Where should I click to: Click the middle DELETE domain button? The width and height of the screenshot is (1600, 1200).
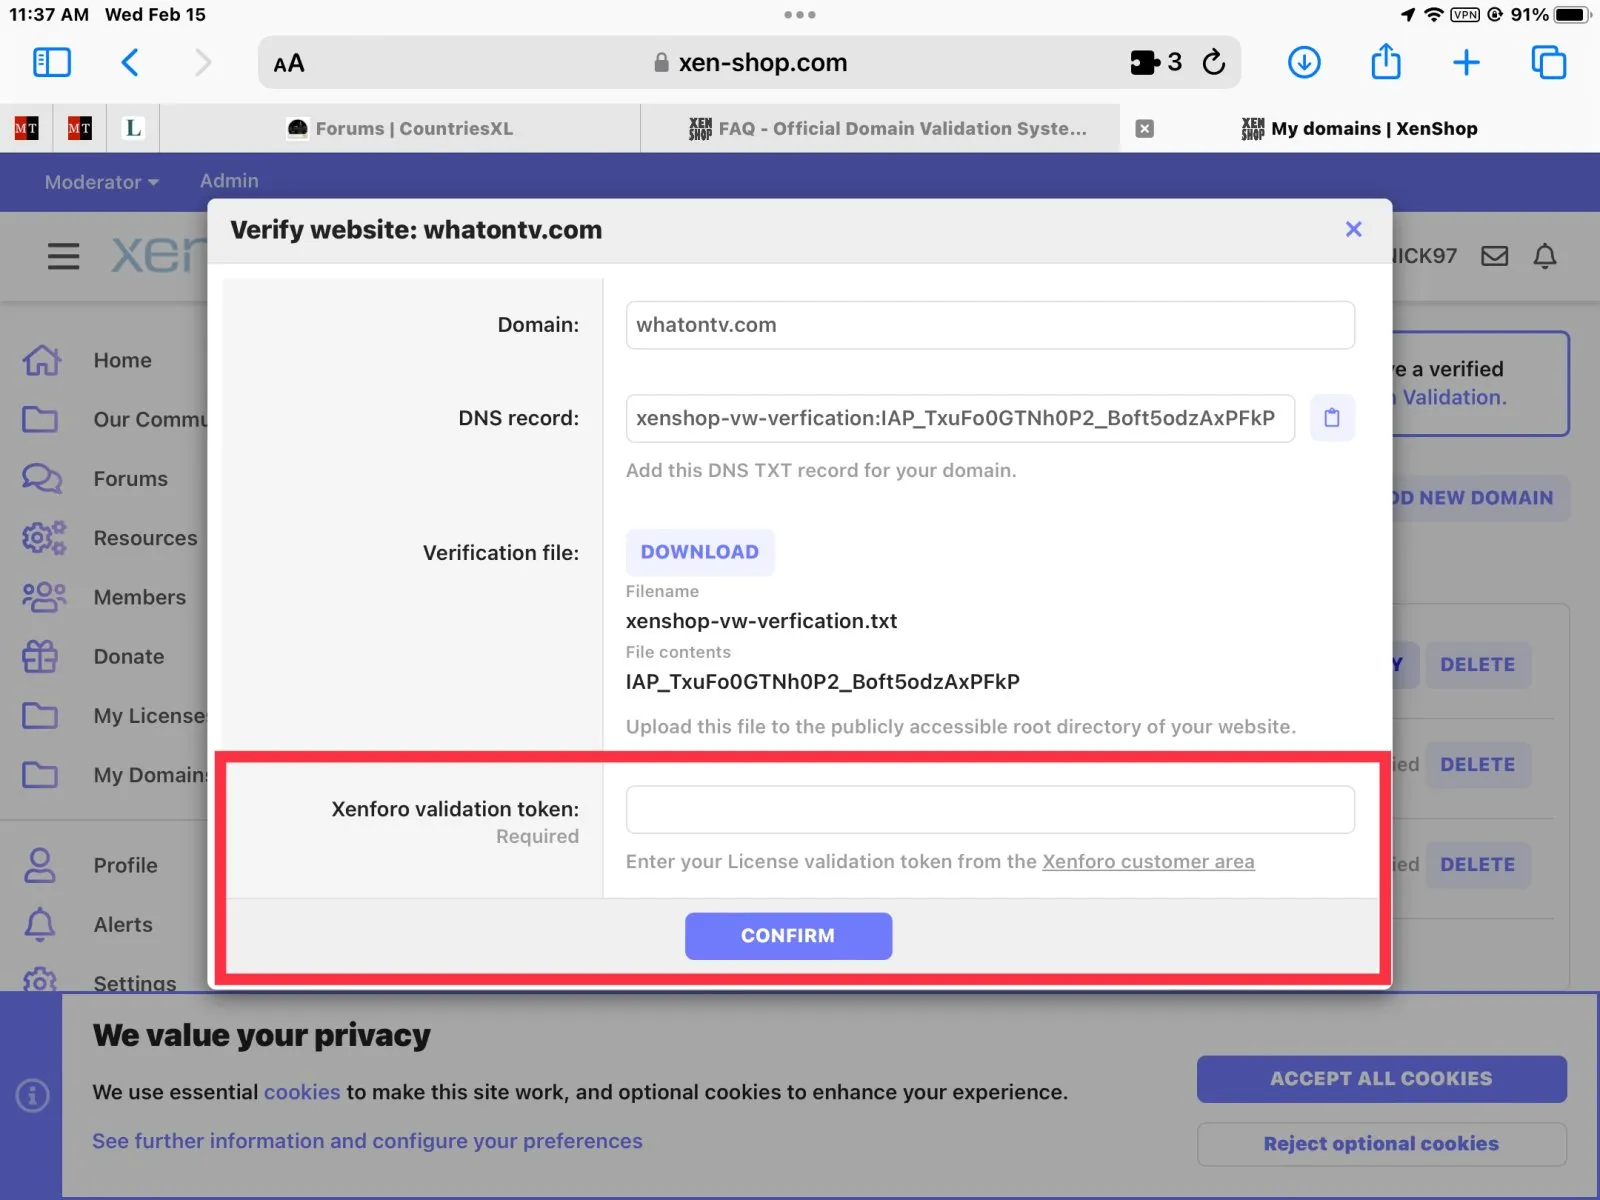click(x=1478, y=765)
